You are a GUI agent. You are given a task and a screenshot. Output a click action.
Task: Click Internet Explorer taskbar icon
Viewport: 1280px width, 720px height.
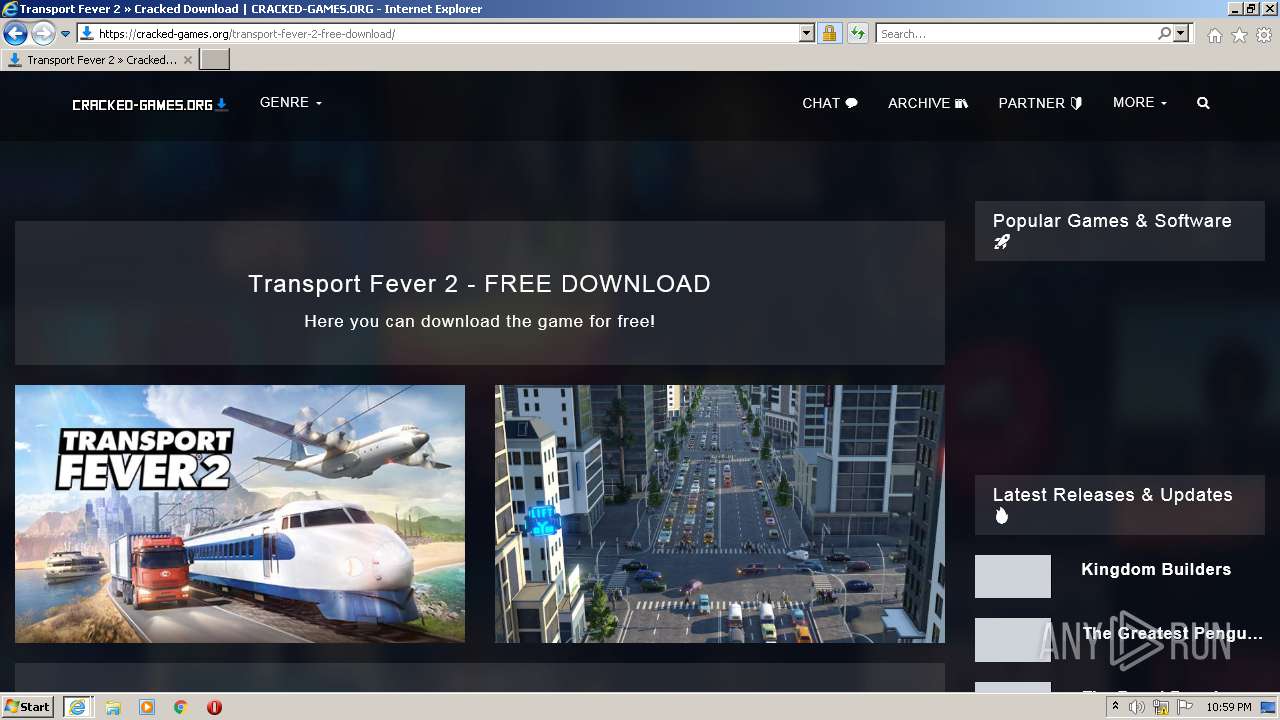pos(77,707)
